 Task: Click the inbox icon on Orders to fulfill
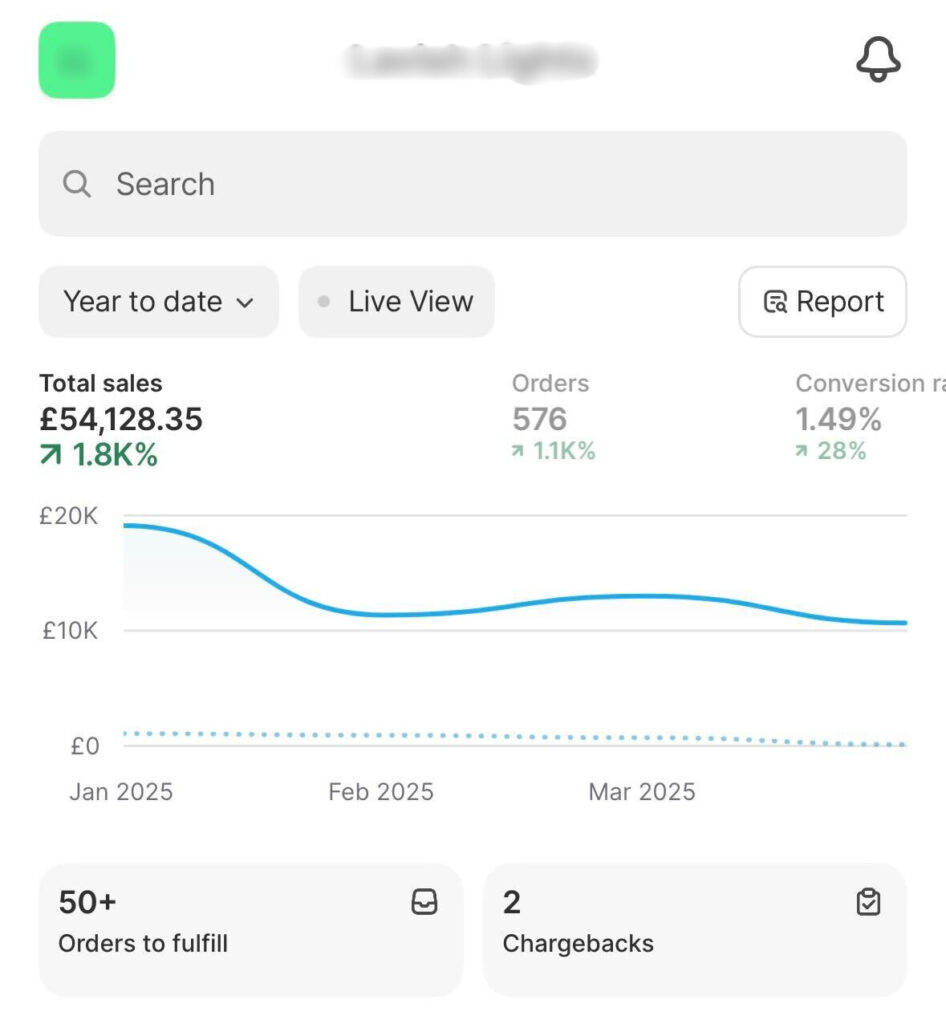click(x=425, y=903)
